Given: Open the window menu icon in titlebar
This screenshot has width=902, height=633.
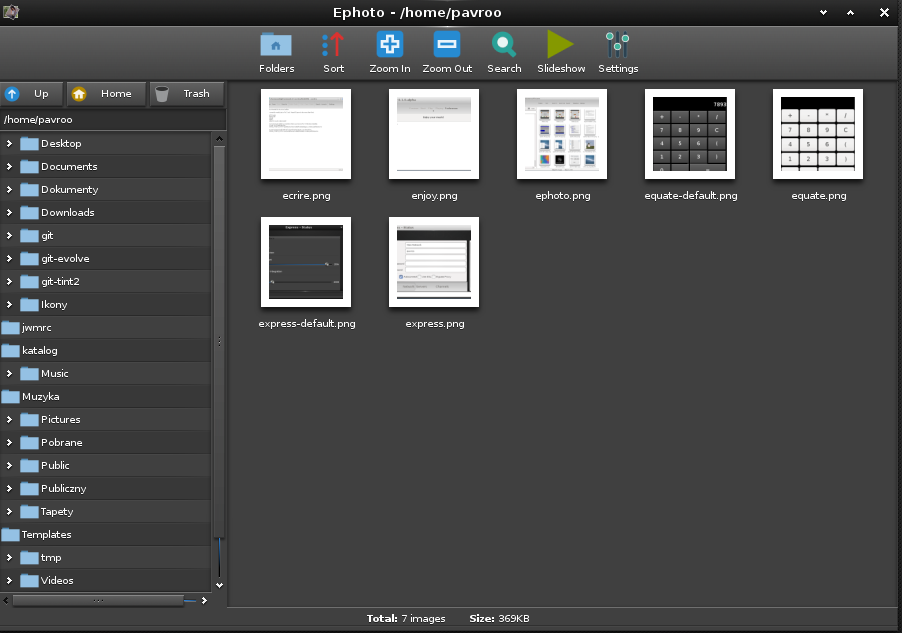Looking at the screenshot, I should tap(11, 12).
